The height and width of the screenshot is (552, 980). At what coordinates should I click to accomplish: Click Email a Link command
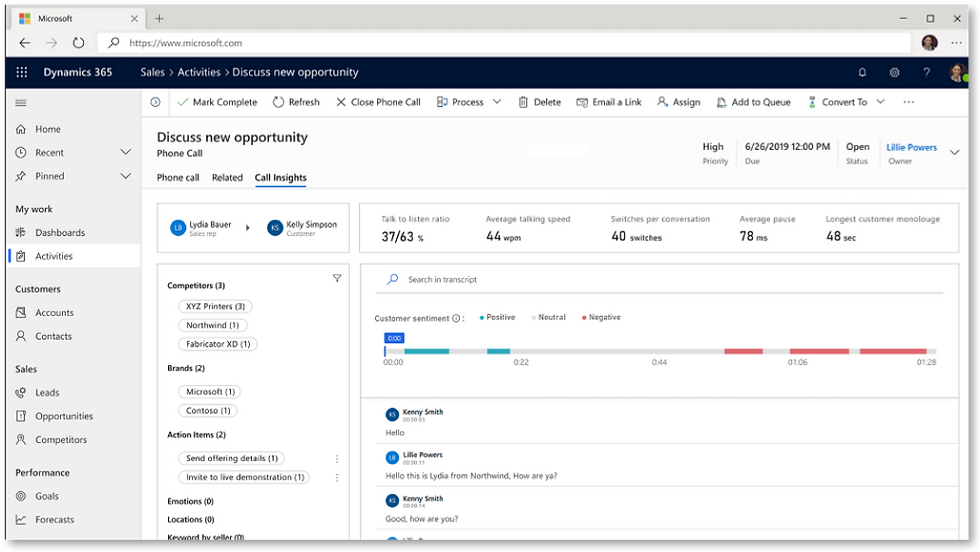(x=609, y=102)
